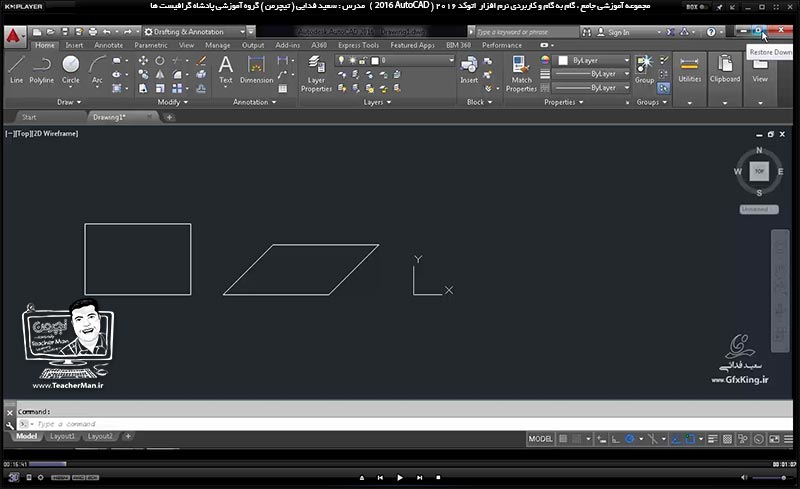Select the Erase tool icon
The width and height of the screenshot is (800, 489).
[x=202, y=61]
